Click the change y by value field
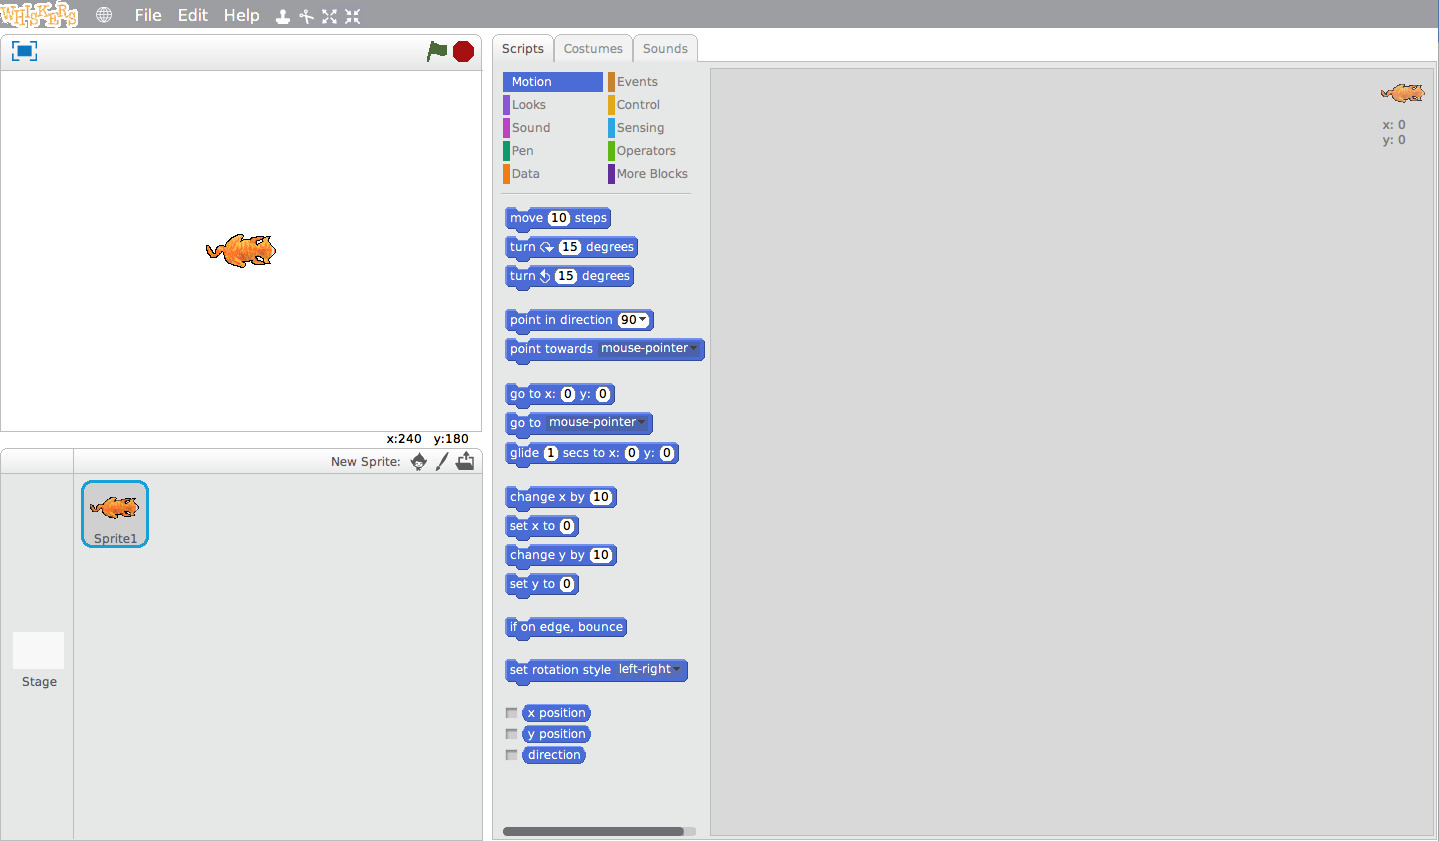Viewport: 1439px width, 841px height. pyautogui.click(x=600, y=555)
